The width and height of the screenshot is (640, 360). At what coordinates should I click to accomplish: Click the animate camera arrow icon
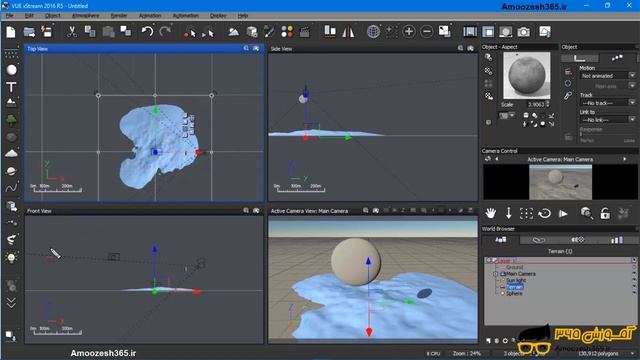click(563, 213)
